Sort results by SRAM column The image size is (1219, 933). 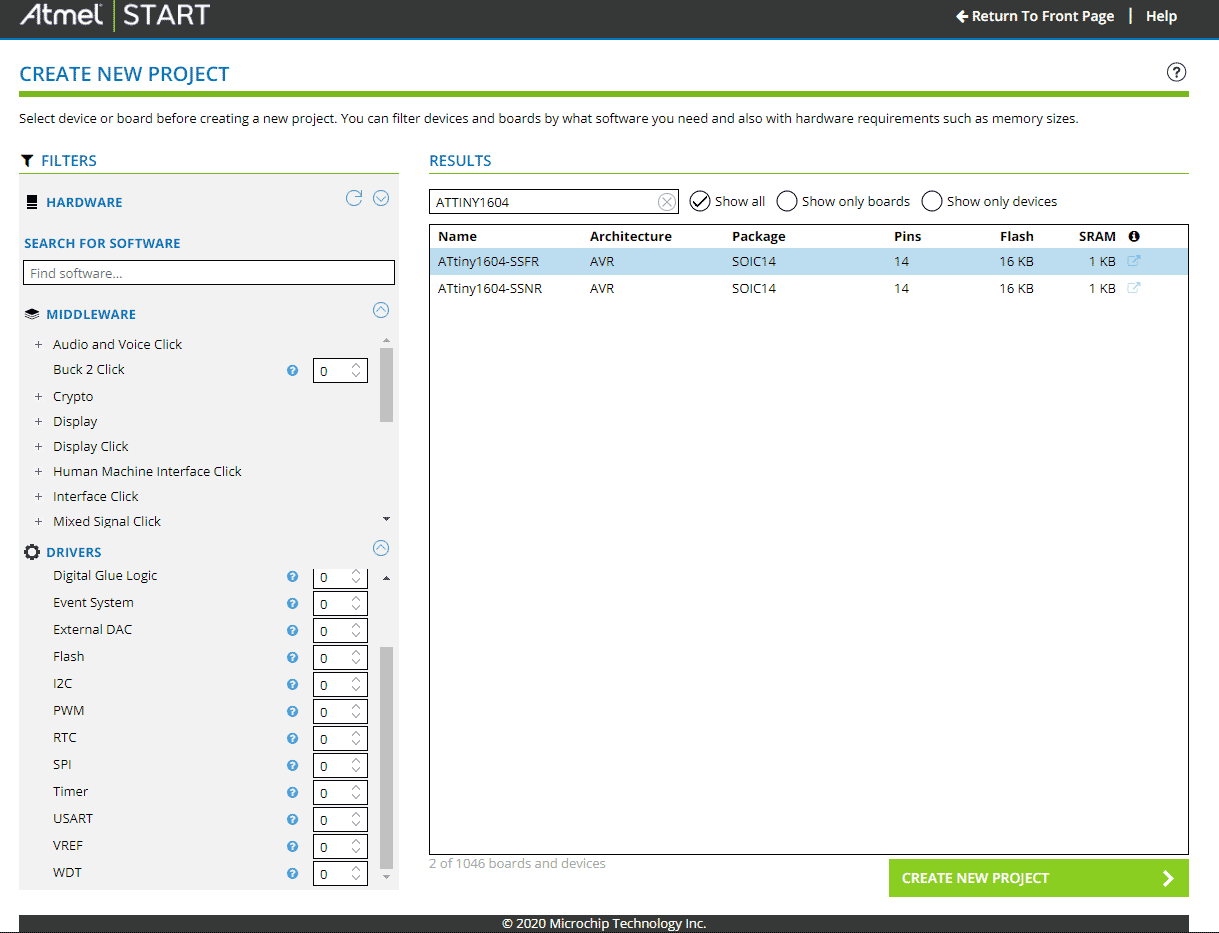pos(1097,237)
